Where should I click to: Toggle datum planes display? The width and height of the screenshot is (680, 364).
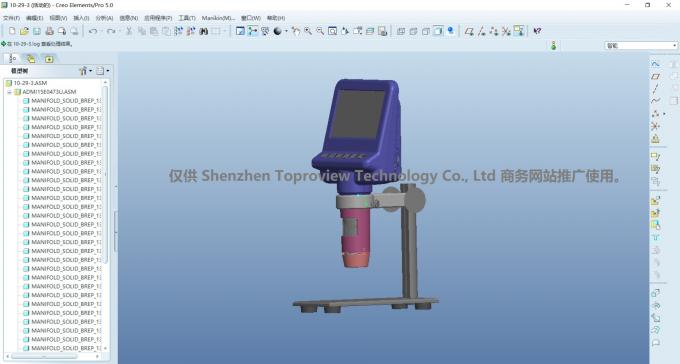[469, 31]
